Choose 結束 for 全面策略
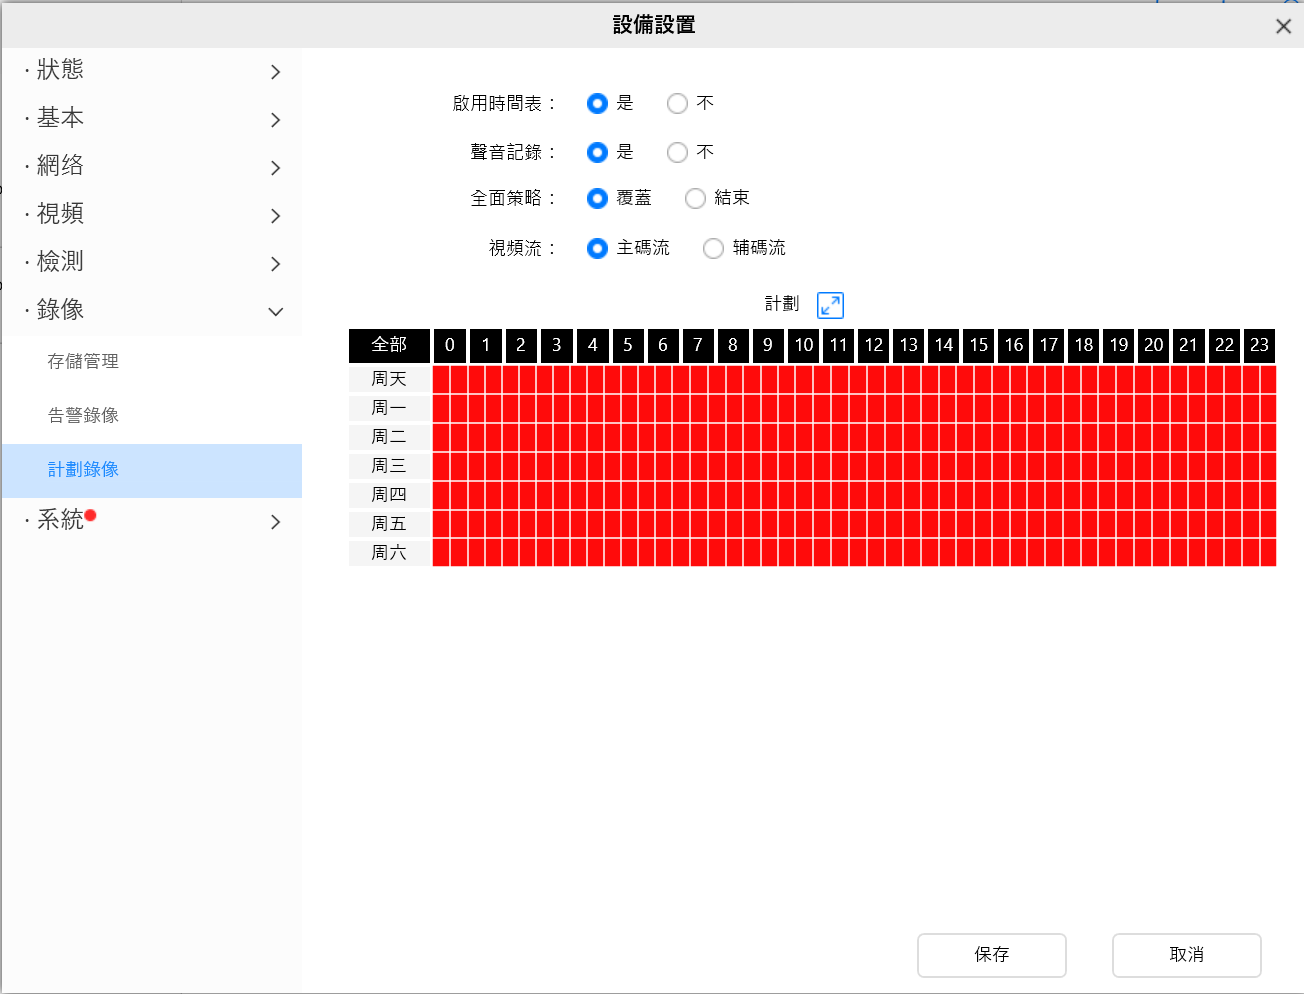Screen dimensions: 1304x994 tap(695, 198)
